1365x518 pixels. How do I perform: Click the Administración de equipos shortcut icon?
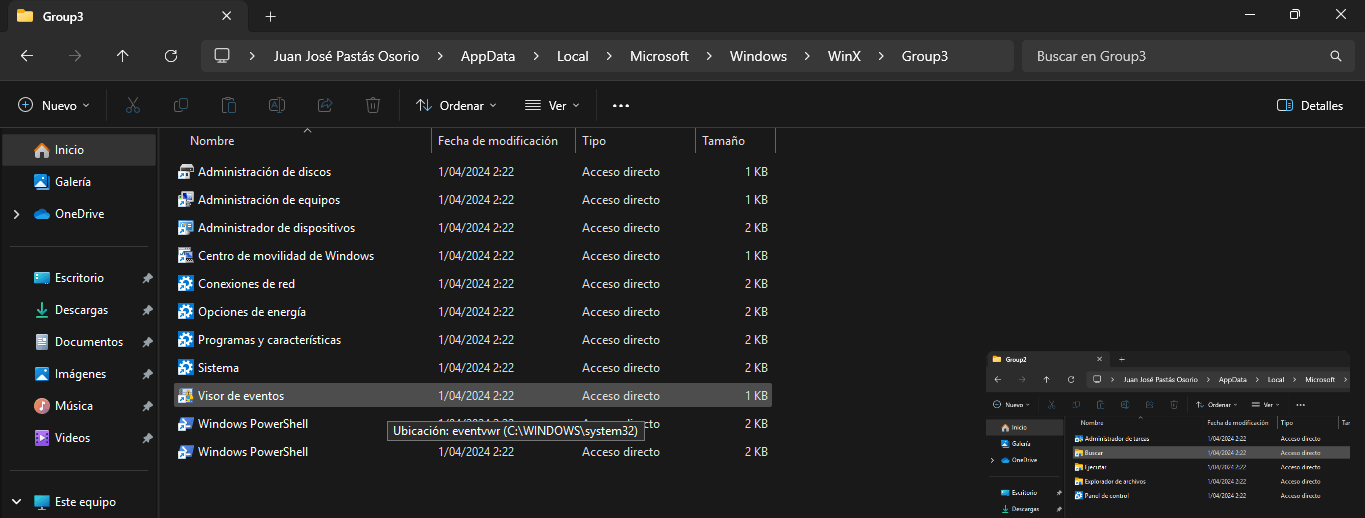[x=185, y=200]
